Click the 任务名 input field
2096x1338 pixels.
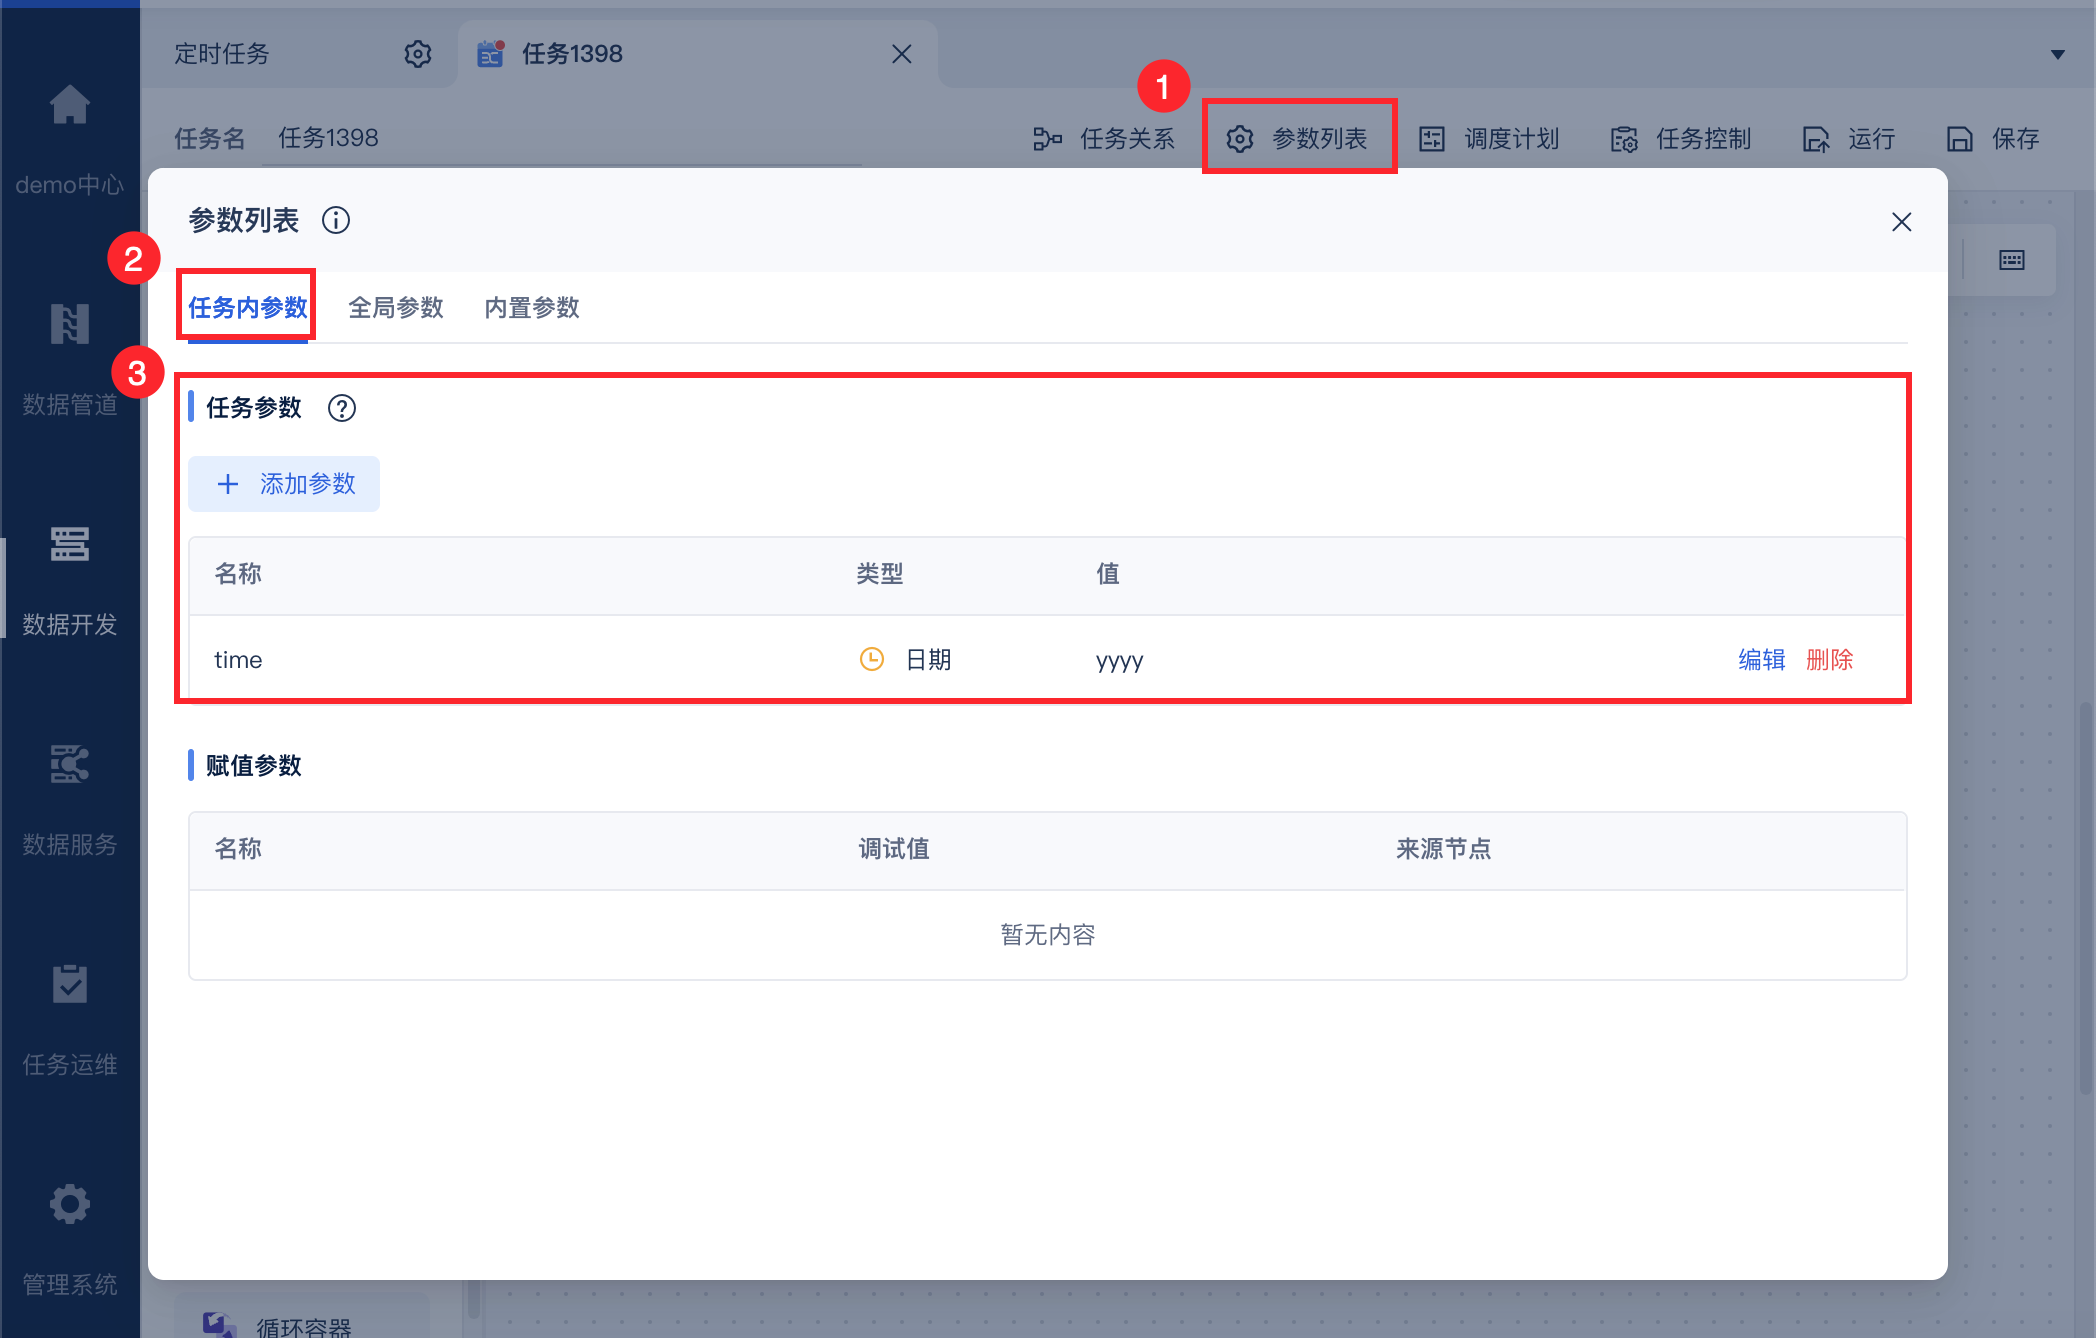(560, 138)
